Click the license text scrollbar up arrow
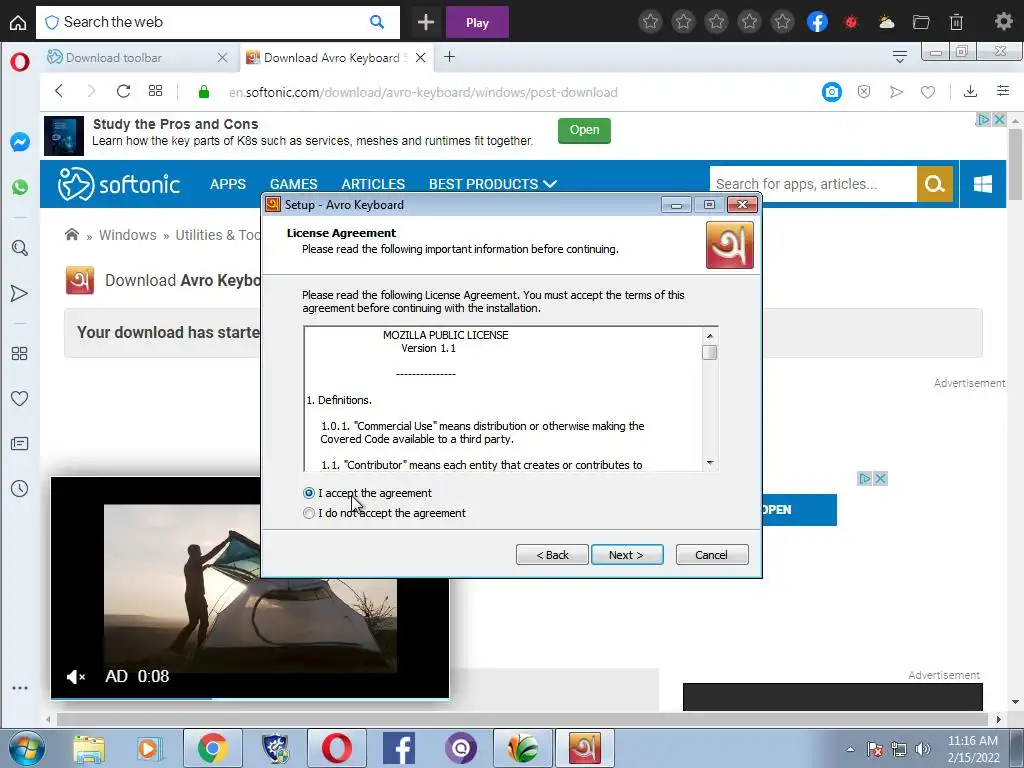Screen dimensions: 1024x768 [x=710, y=336]
